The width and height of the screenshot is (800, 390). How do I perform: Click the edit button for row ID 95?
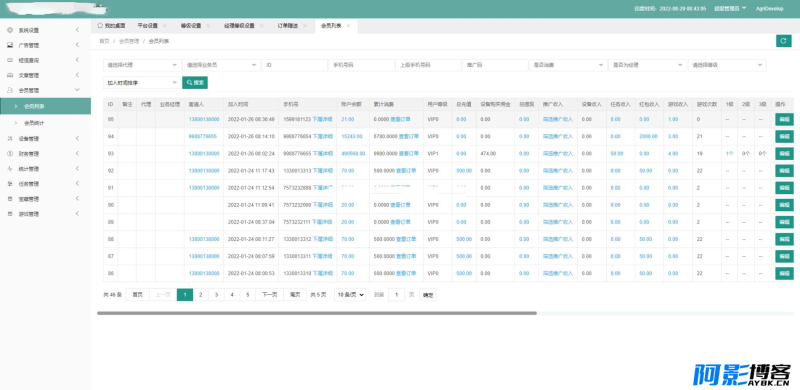[784, 119]
